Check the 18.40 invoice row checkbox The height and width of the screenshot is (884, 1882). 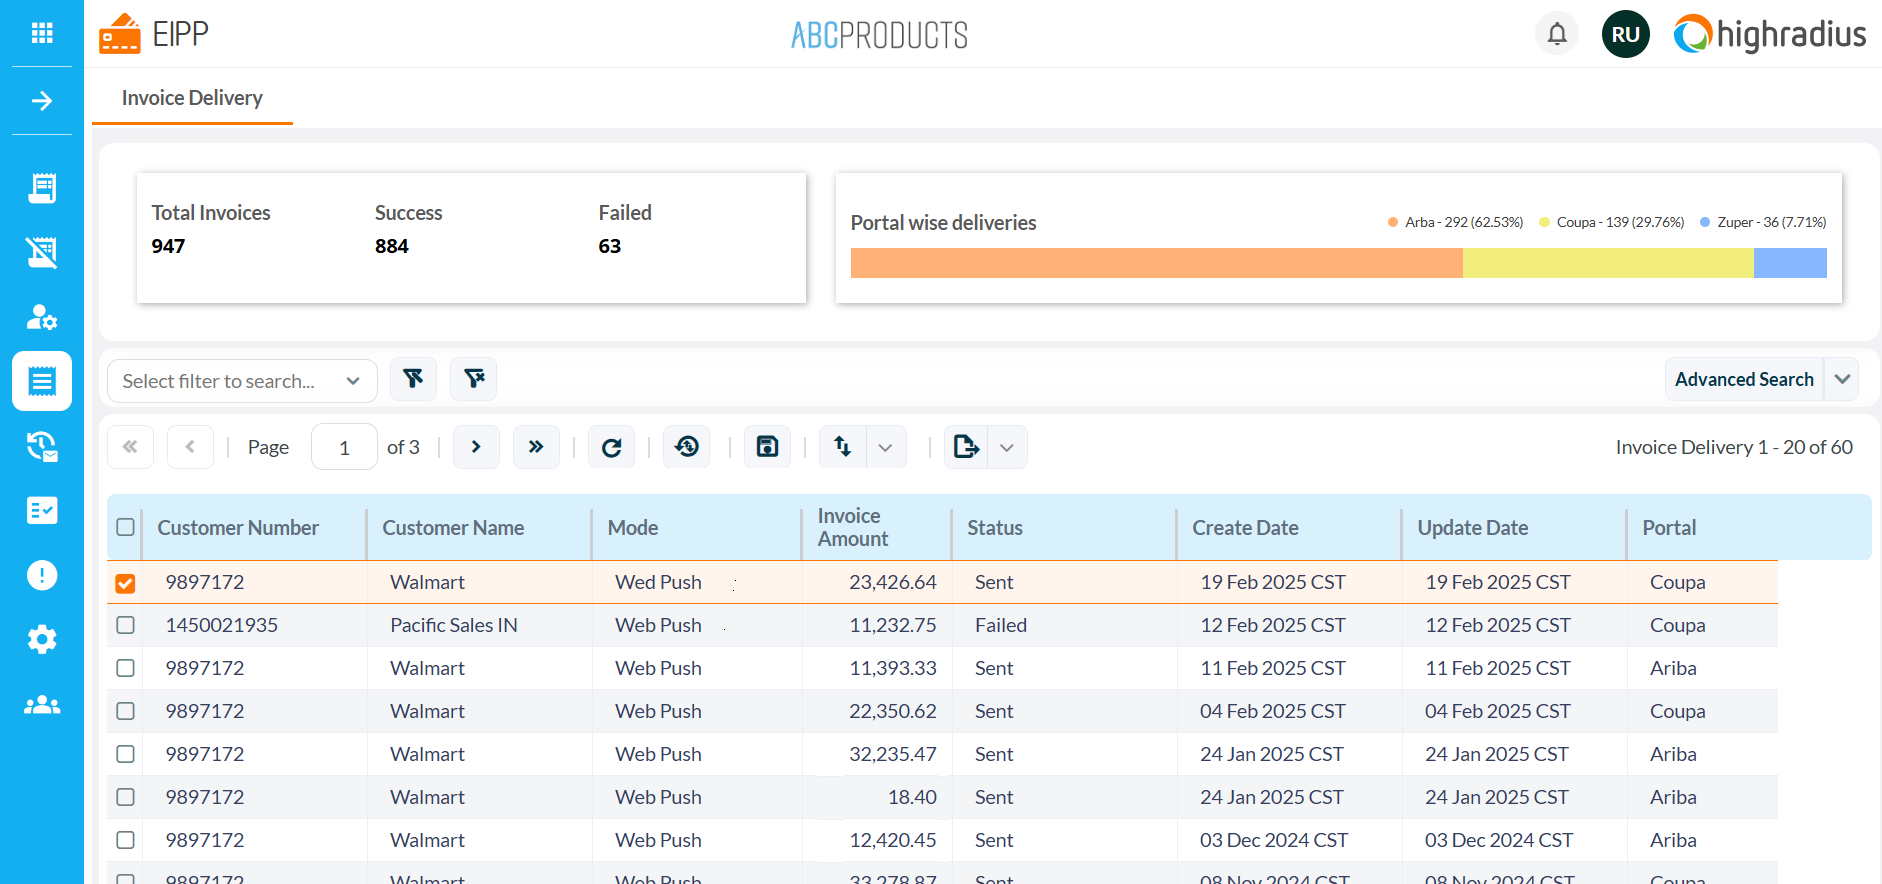click(x=125, y=797)
